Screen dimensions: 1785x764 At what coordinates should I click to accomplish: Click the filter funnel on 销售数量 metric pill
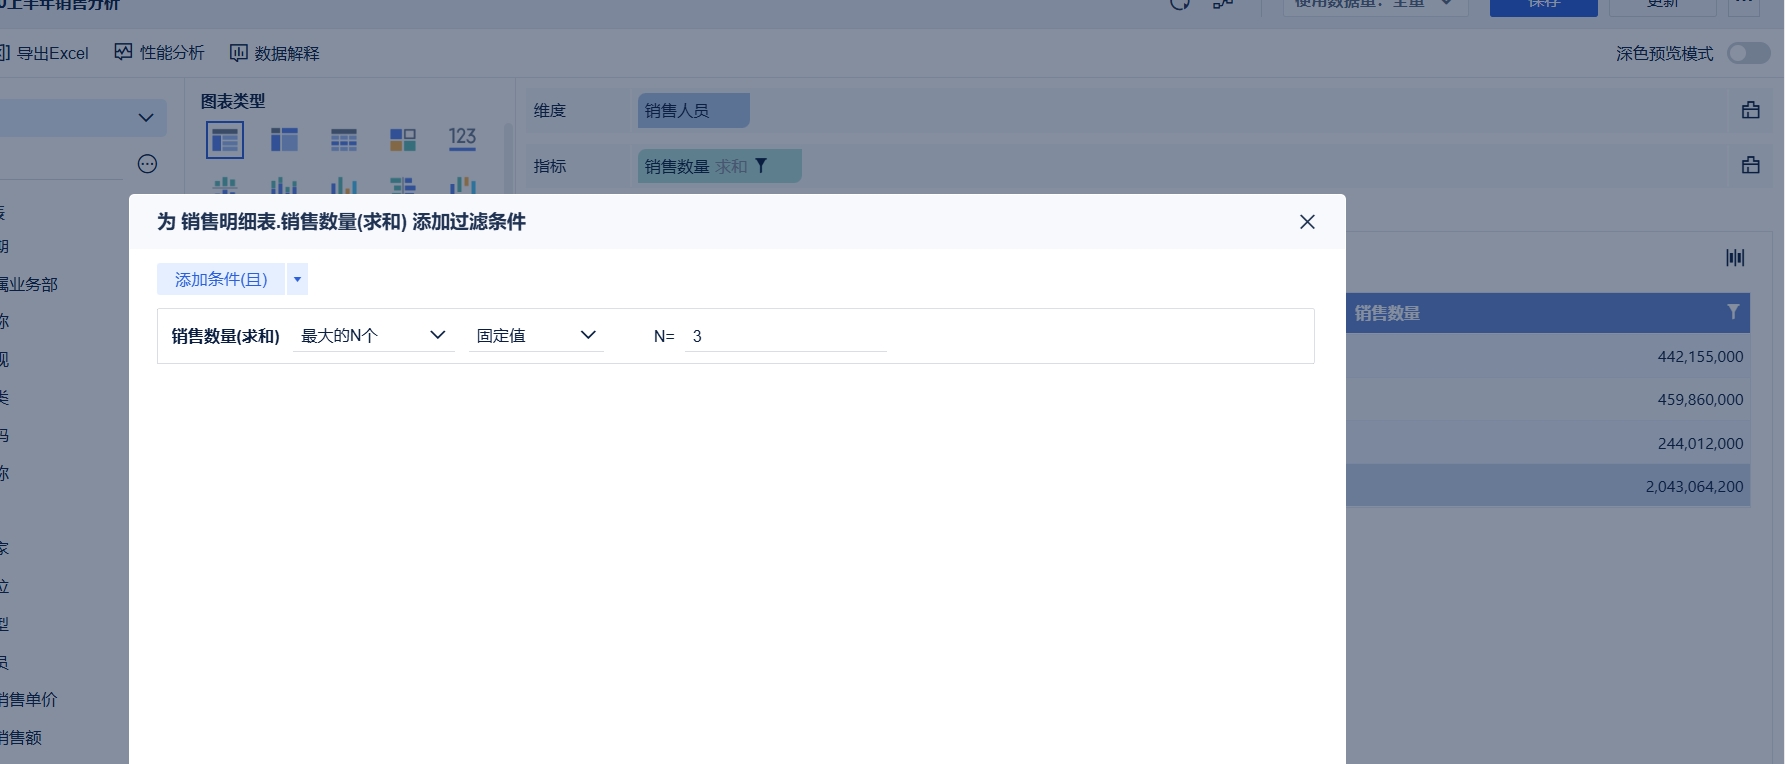coord(761,166)
